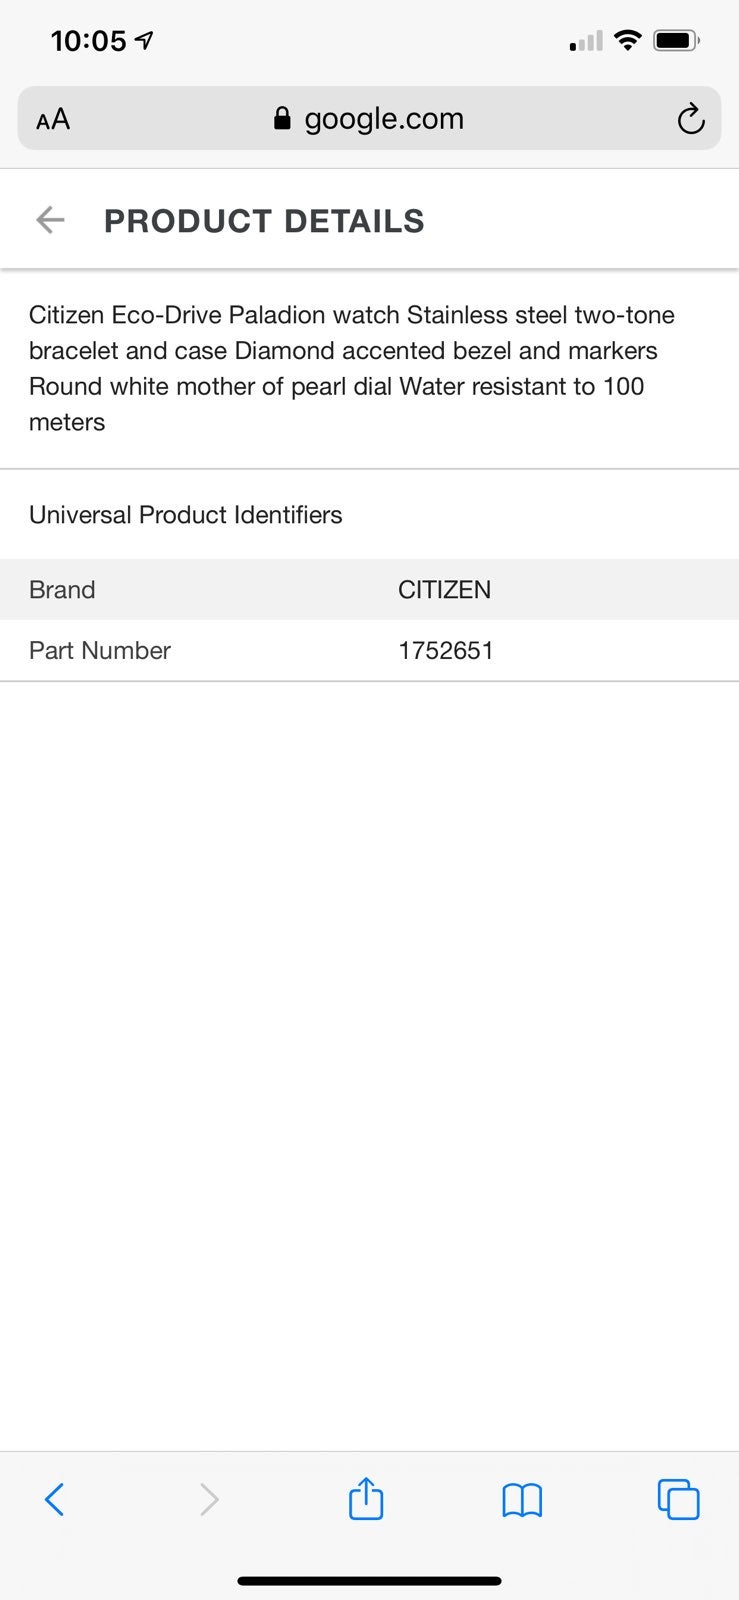This screenshot has height=1600, width=739.
Task: Tap the CITIZEN brand value
Action: click(444, 590)
